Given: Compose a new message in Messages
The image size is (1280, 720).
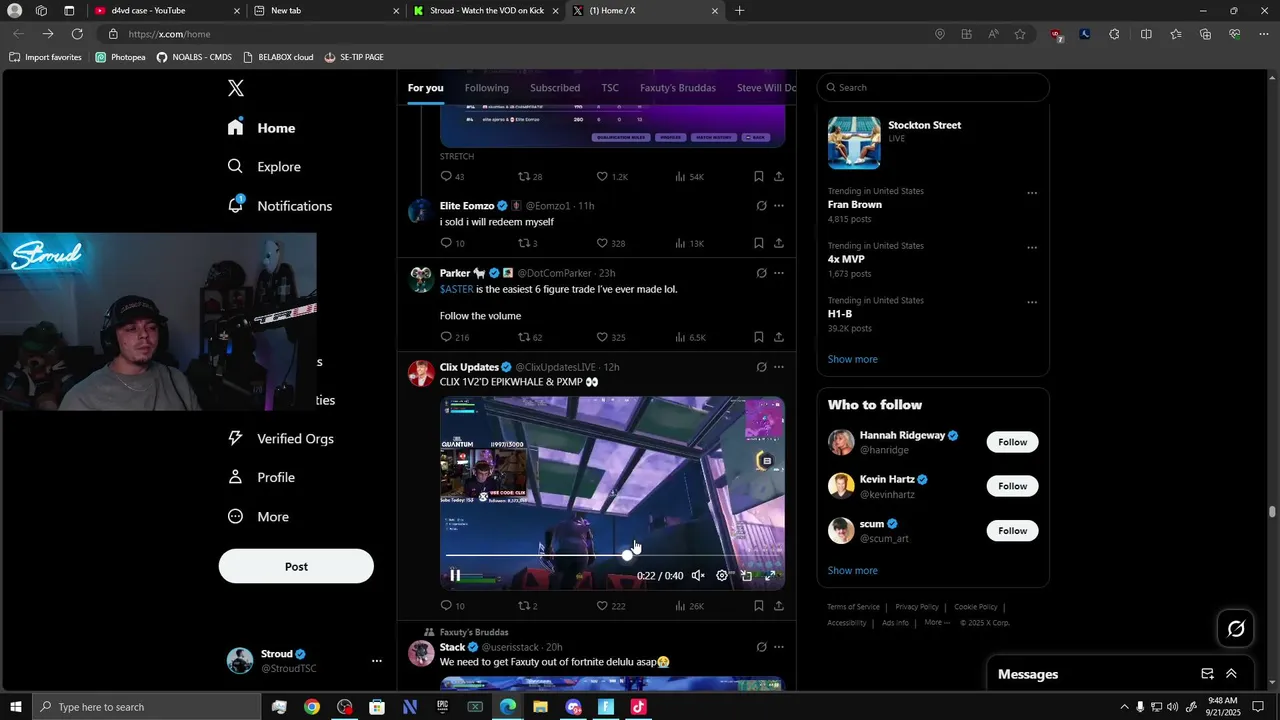Looking at the screenshot, I should click(1207, 674).
